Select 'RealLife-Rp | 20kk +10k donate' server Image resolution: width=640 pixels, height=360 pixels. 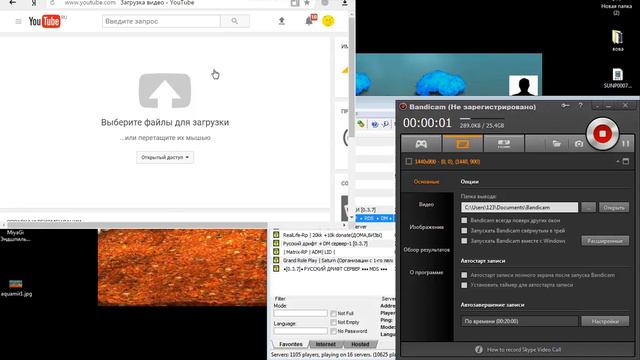pyautogui.click(x=333, y=235)
